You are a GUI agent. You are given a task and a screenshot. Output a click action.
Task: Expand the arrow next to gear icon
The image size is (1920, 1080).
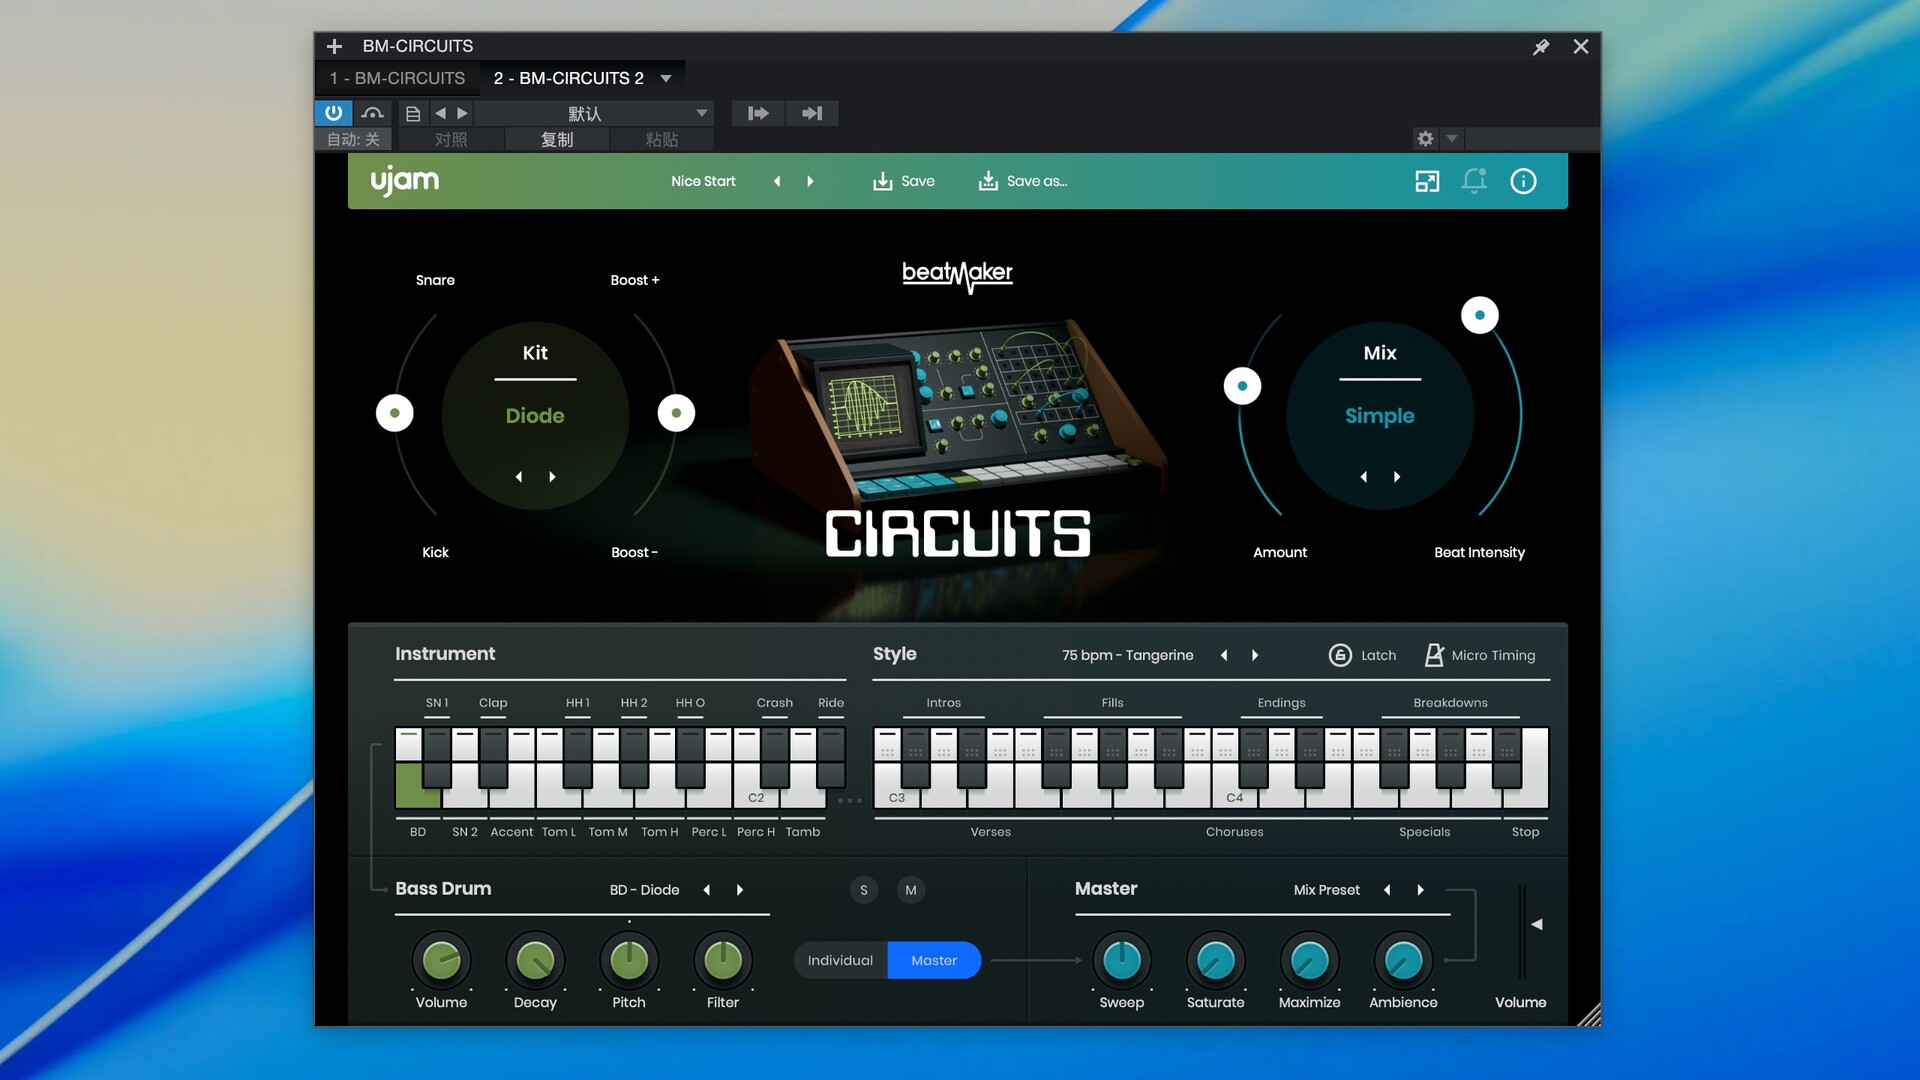point(1452,139)
